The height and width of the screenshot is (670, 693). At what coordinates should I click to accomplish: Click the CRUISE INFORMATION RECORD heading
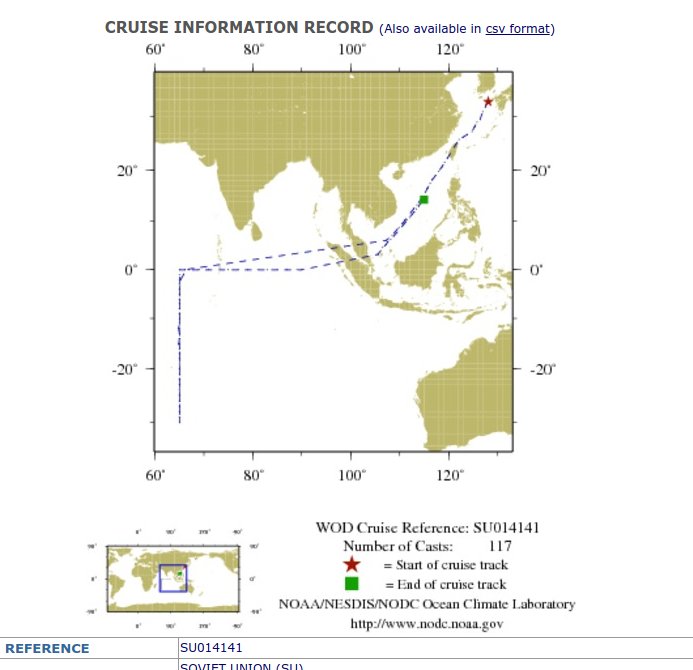pyautogui.click(x=239, y=28)
